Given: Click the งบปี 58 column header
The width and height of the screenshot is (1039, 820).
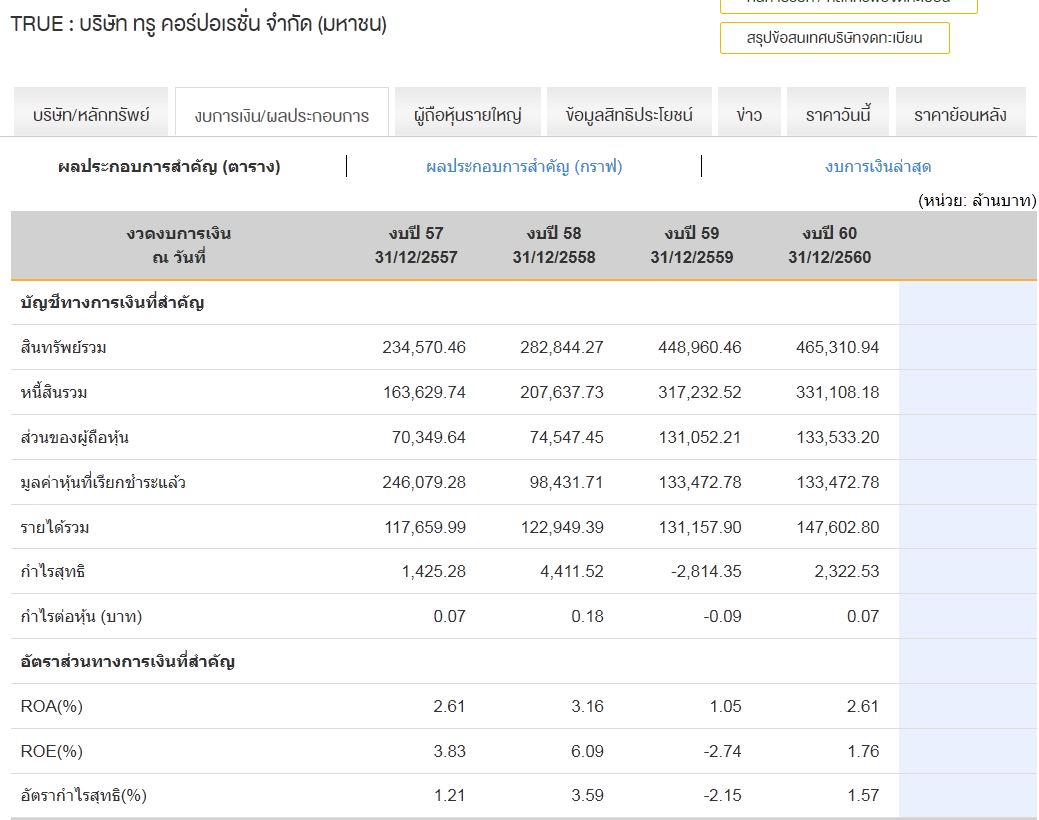Looking at the screenshot, I should 554,245.
